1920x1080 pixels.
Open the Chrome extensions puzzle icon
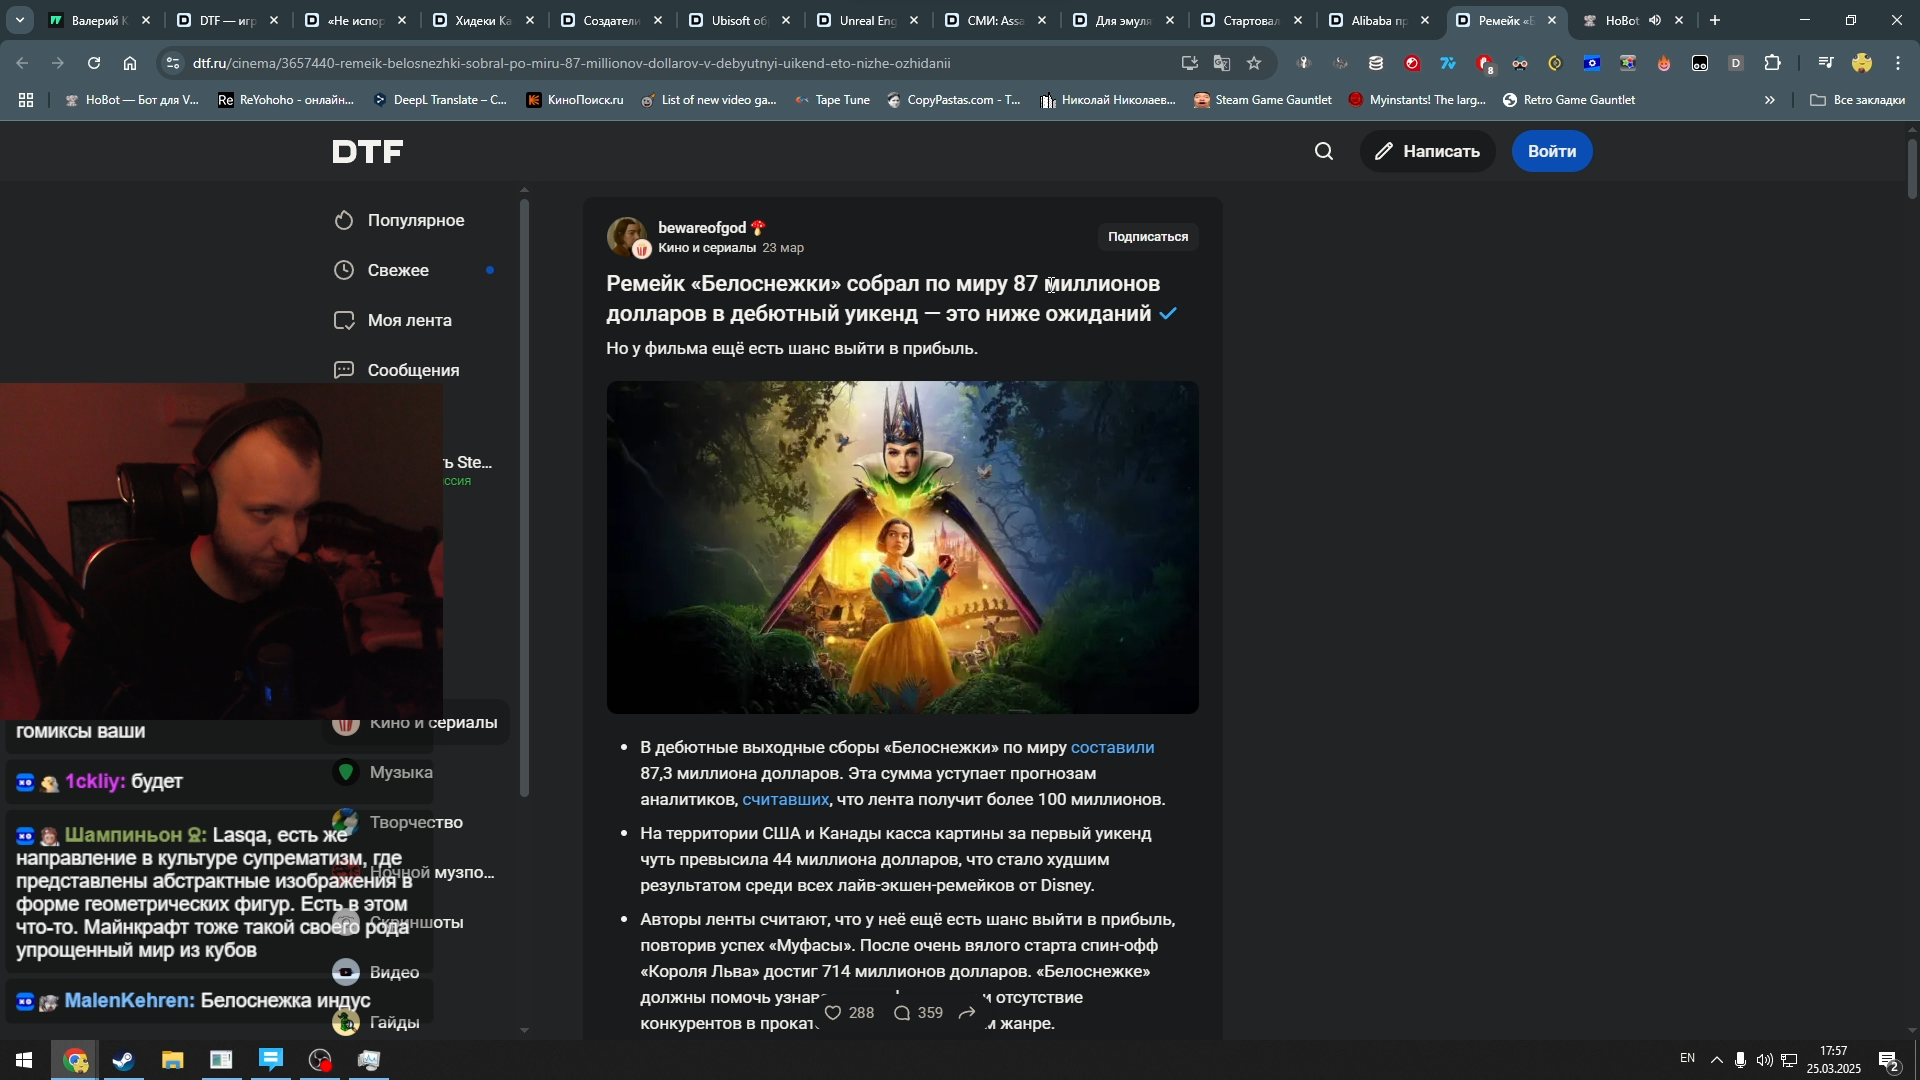(1773, 63)
